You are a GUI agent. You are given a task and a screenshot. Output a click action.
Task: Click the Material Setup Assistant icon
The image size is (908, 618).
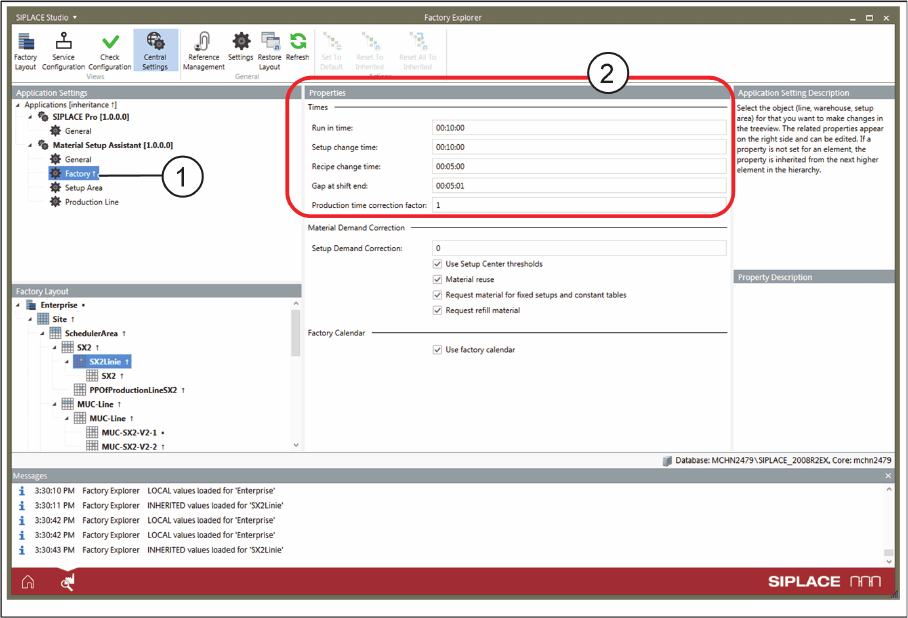tap(43, 145)
